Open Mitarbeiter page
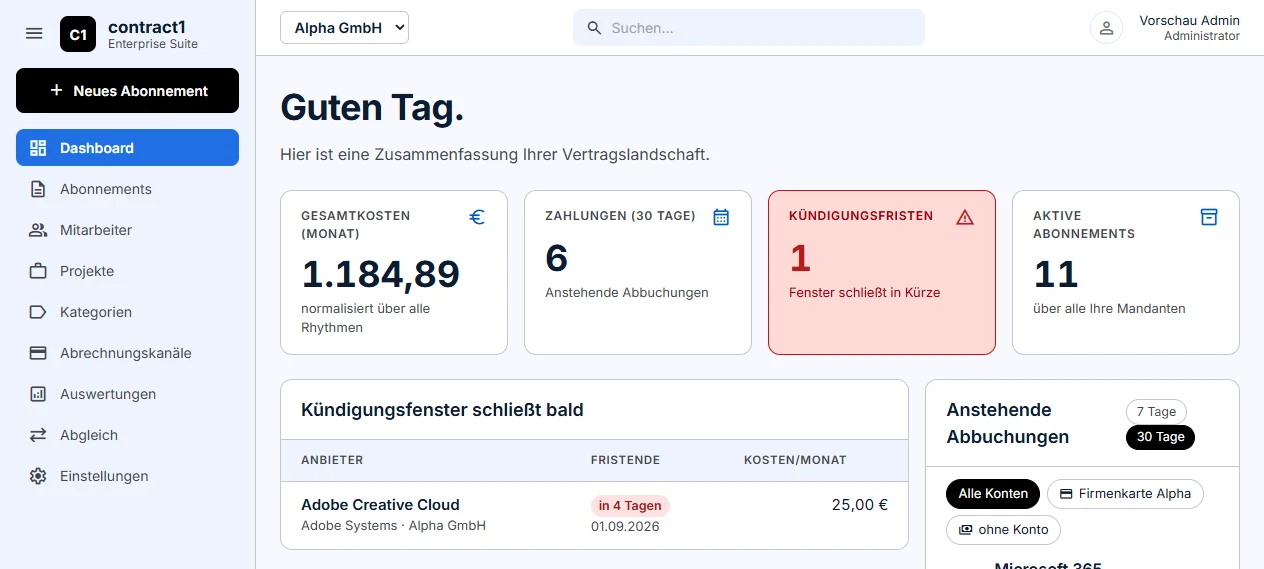 127,230
